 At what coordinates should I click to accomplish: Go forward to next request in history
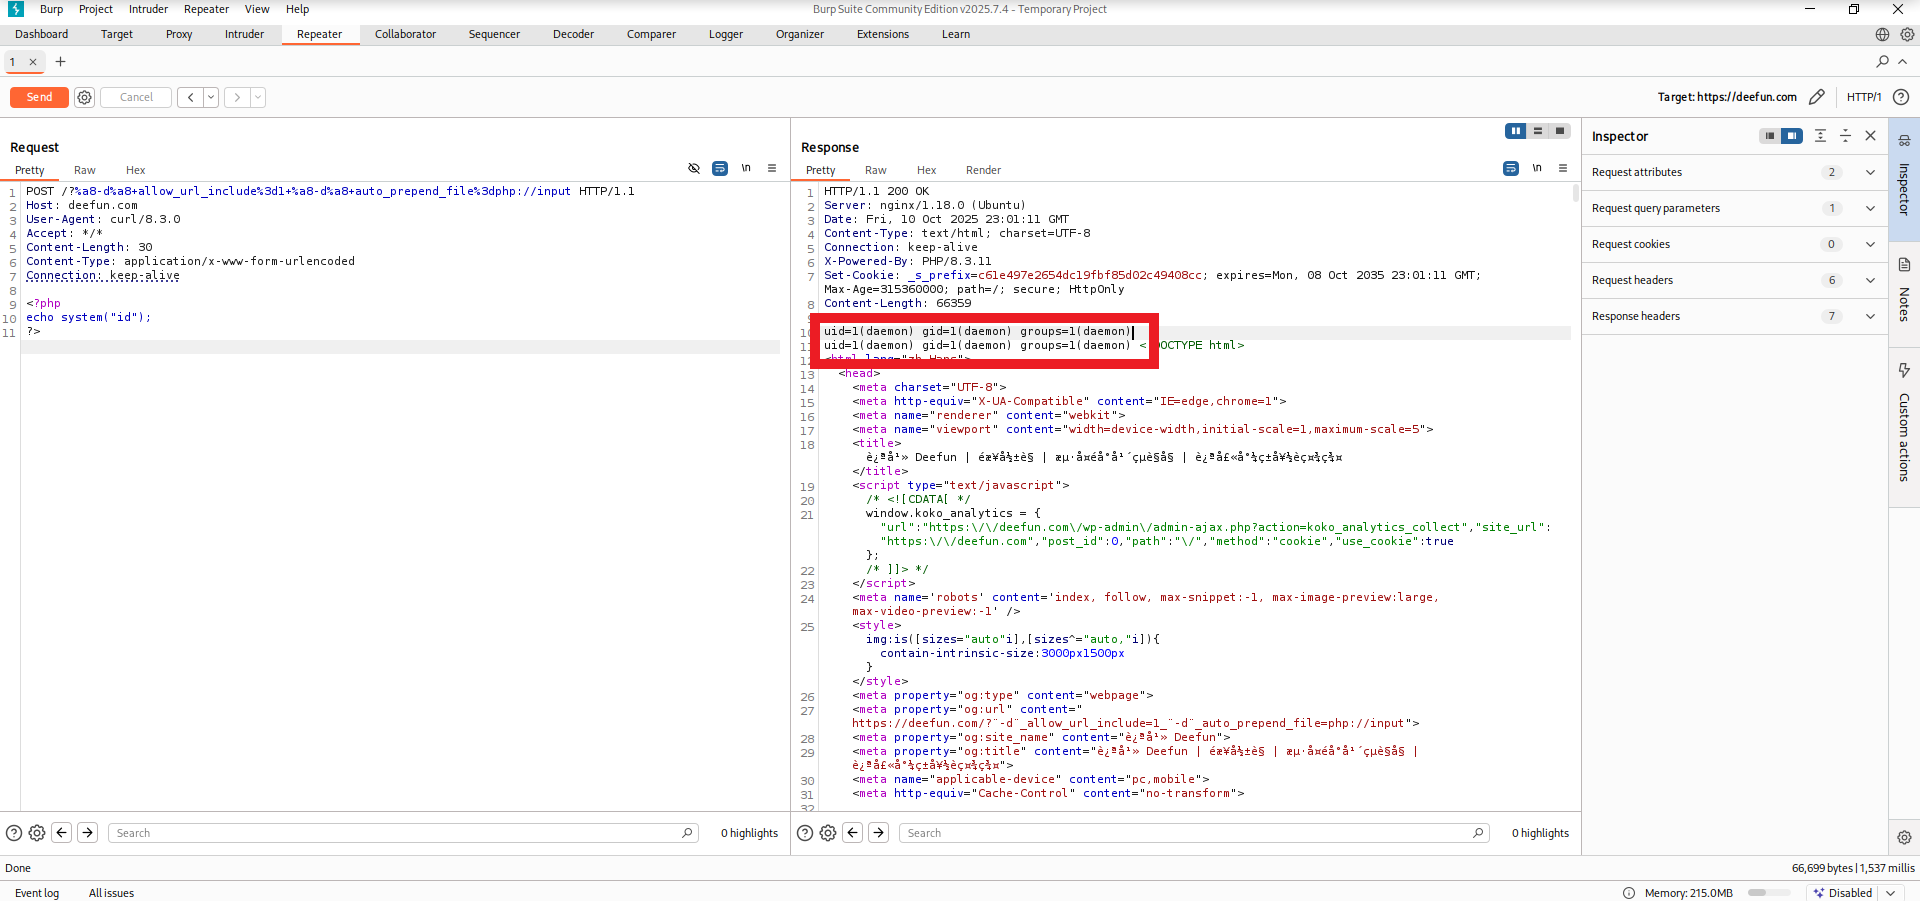pyautogui.click(x=237, y=97)
